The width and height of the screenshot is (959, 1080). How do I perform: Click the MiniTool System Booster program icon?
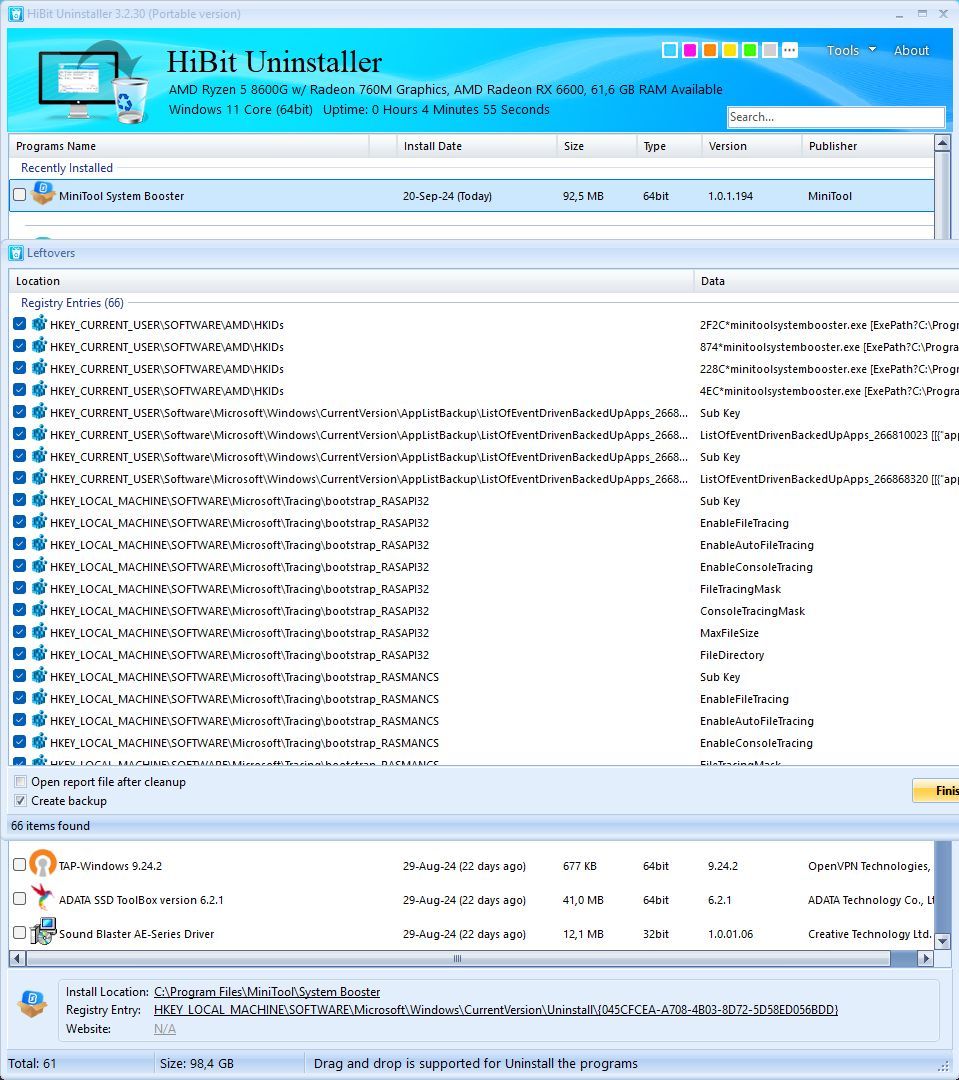point(43,194)
